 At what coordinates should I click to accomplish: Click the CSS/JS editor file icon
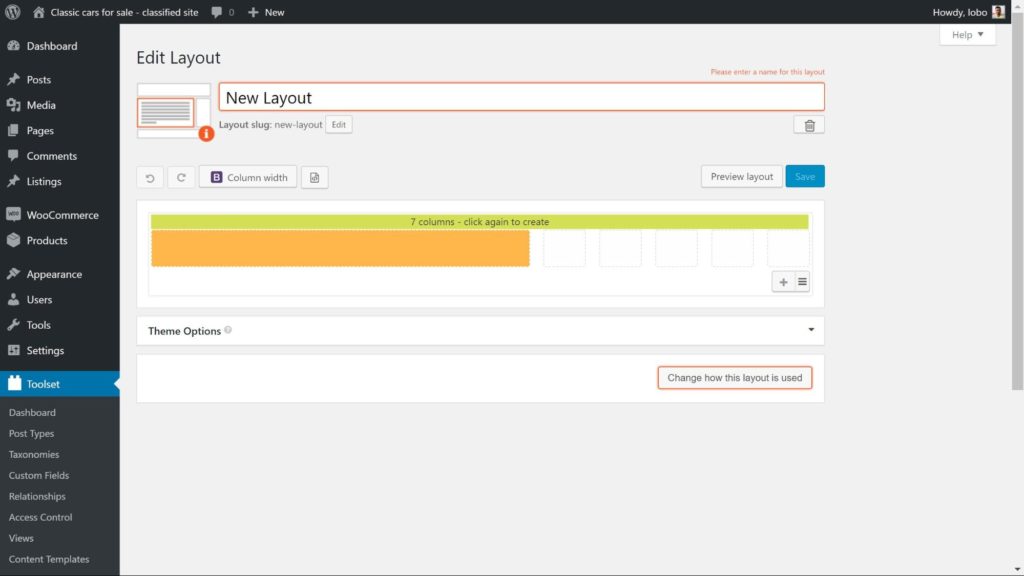pyautogui.click(x=315, y=178)
